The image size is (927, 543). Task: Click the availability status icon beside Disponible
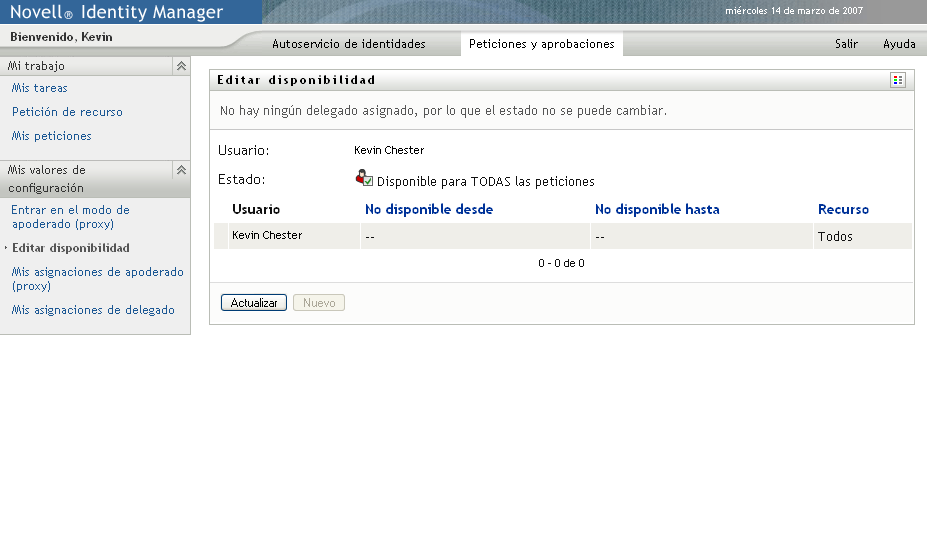point(364,178)
